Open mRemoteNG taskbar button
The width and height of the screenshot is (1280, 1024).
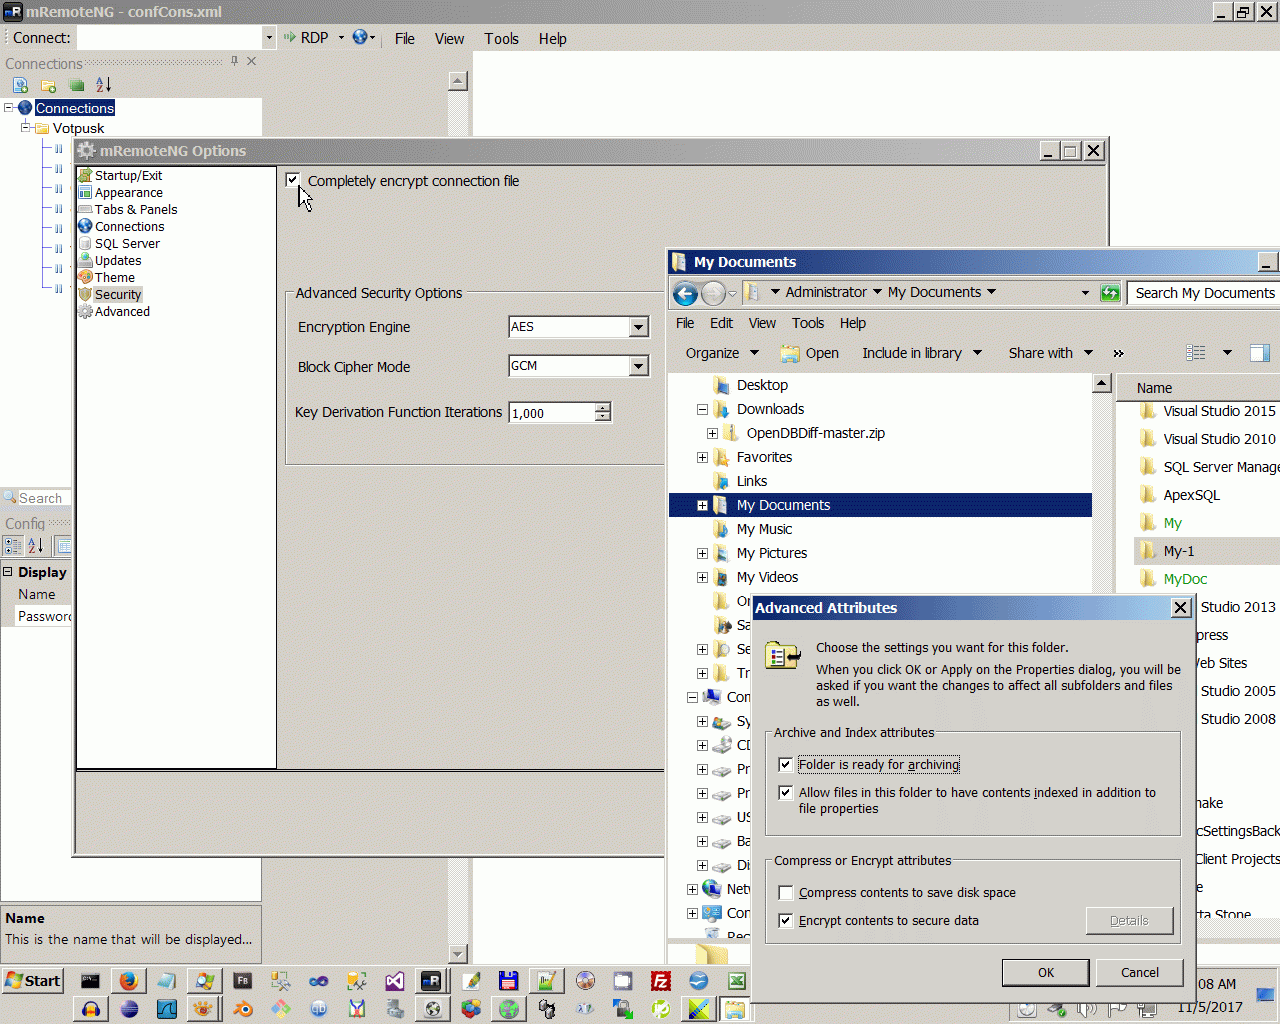(x=433, y=981)
